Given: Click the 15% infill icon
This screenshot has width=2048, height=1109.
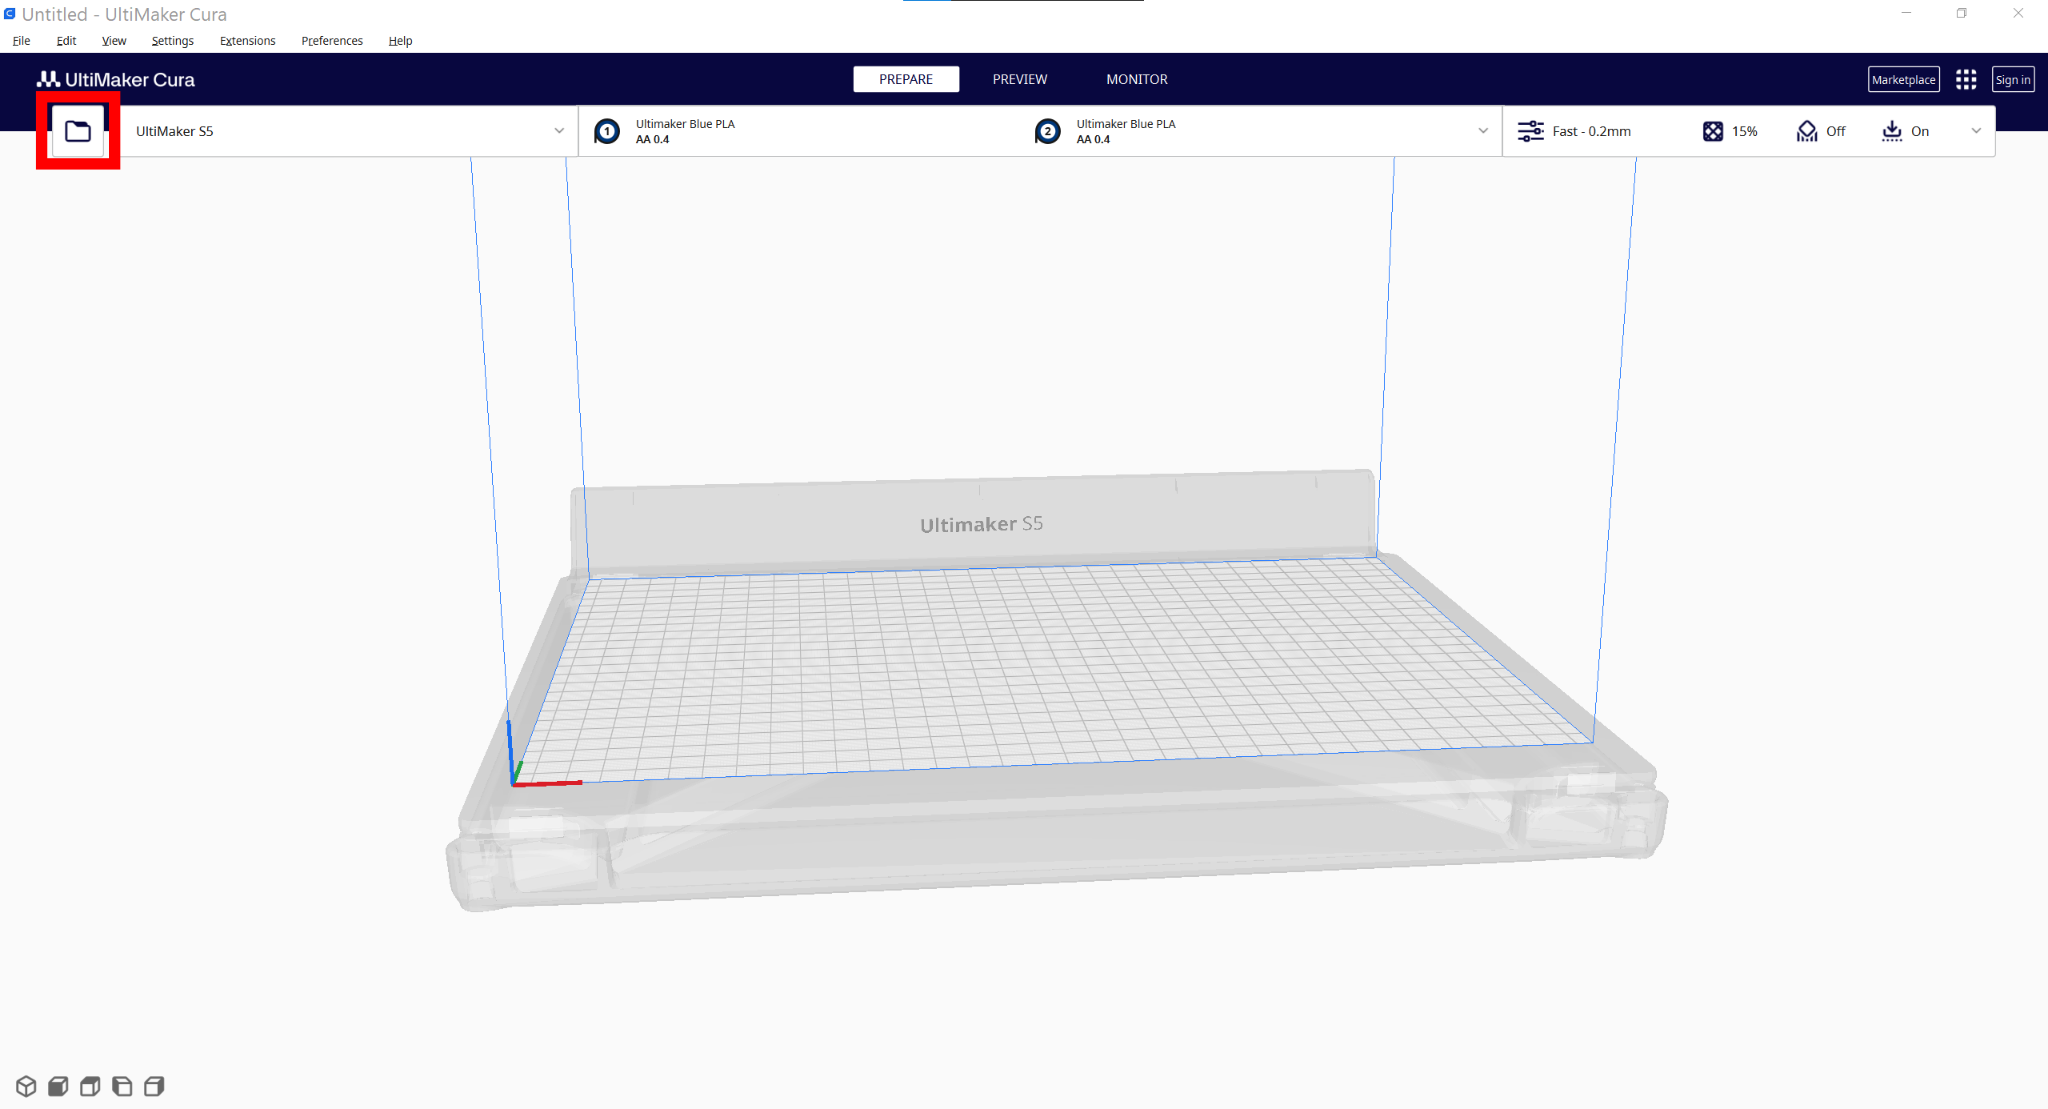Looking at the screenshot, I should (x=1713, y=131).
